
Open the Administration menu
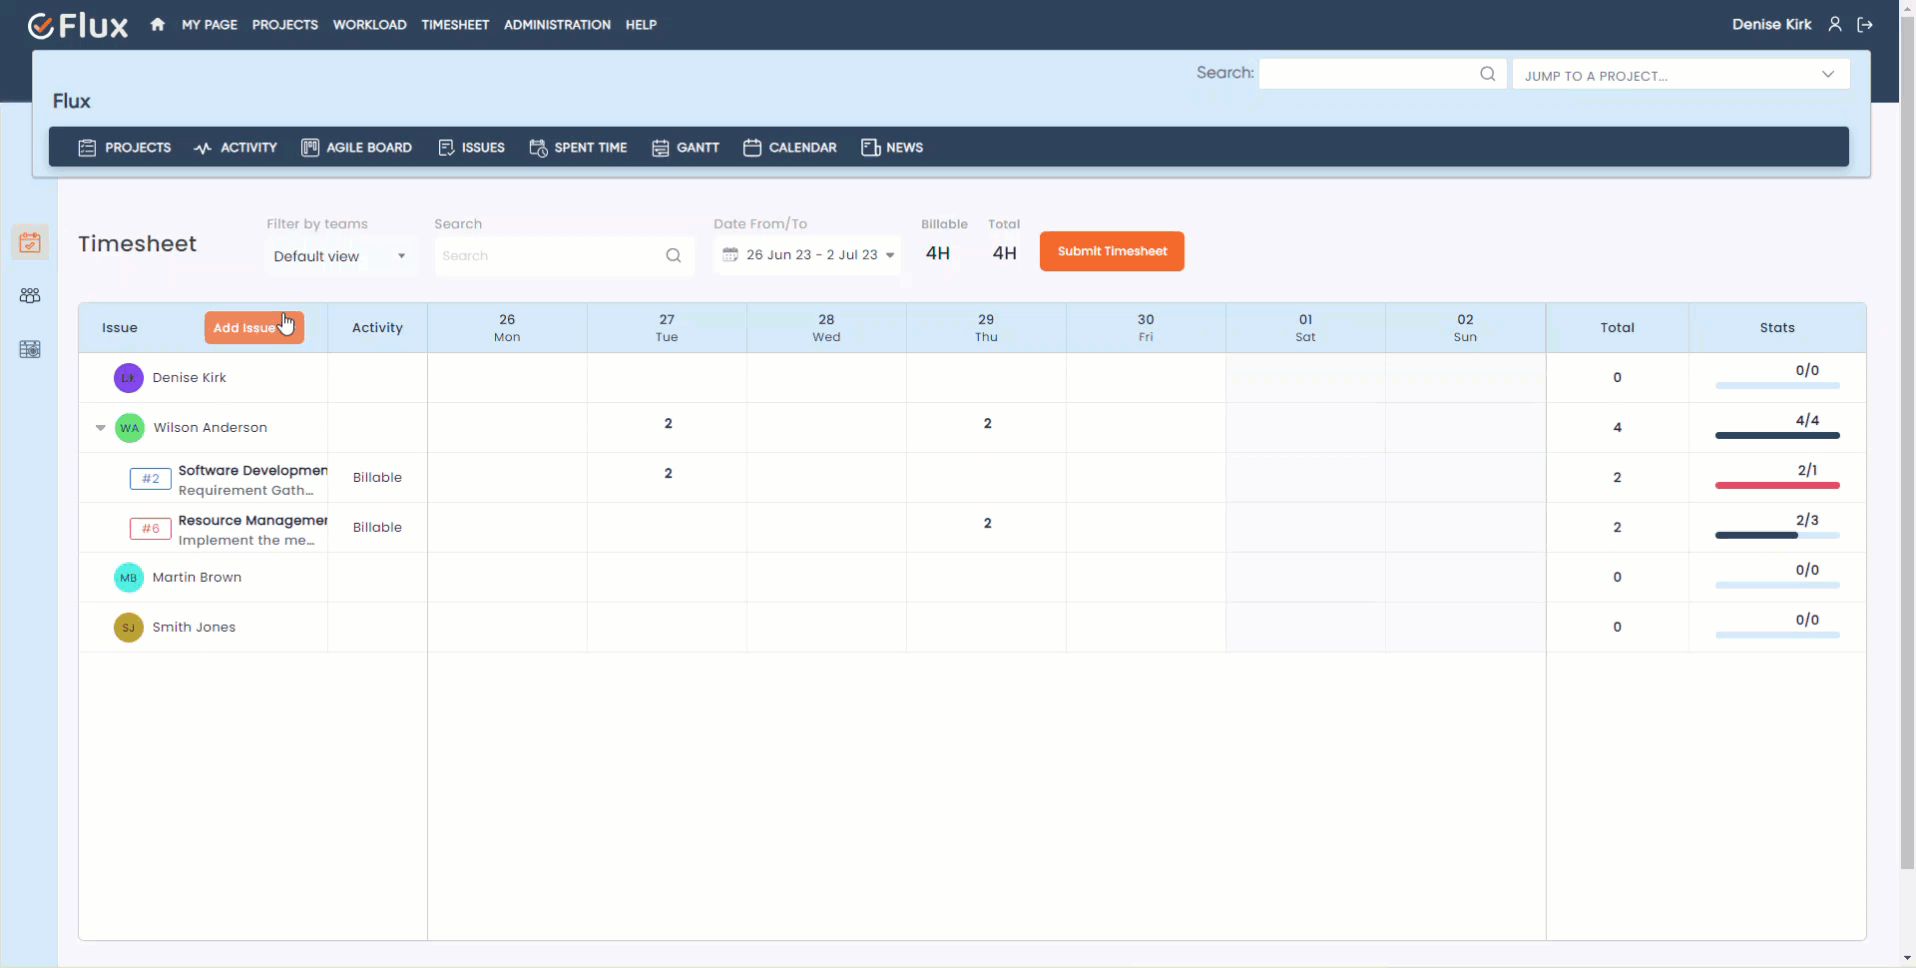pos(557,25)
